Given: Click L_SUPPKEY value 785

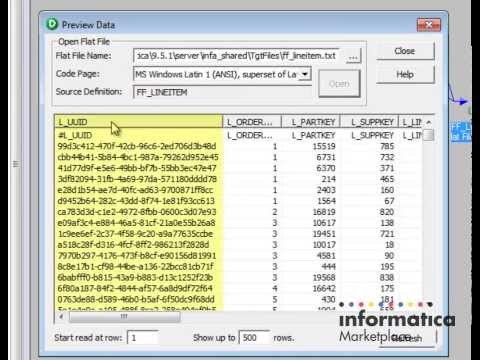Looking at the screenshot, I should 387,146.
